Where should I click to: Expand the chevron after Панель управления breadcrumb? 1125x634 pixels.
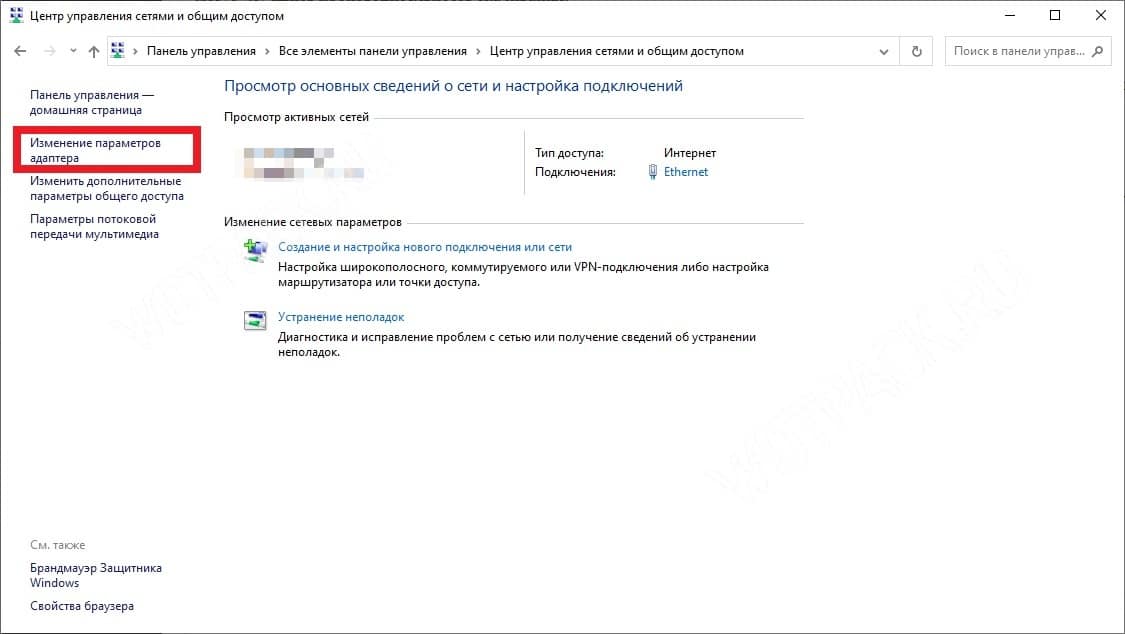[x=268, y=51]
